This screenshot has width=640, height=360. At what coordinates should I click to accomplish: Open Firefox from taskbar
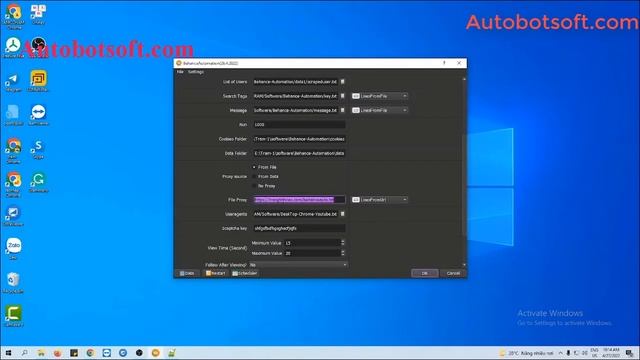click(x=58, y=353)
